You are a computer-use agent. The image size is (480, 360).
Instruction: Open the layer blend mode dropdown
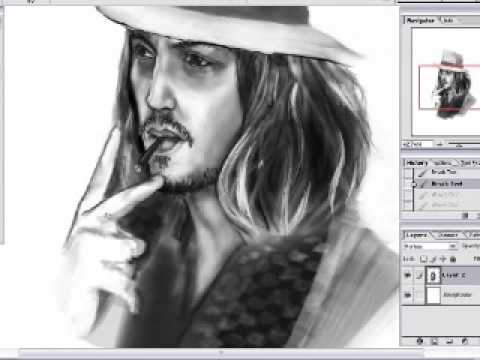point(430,247)
